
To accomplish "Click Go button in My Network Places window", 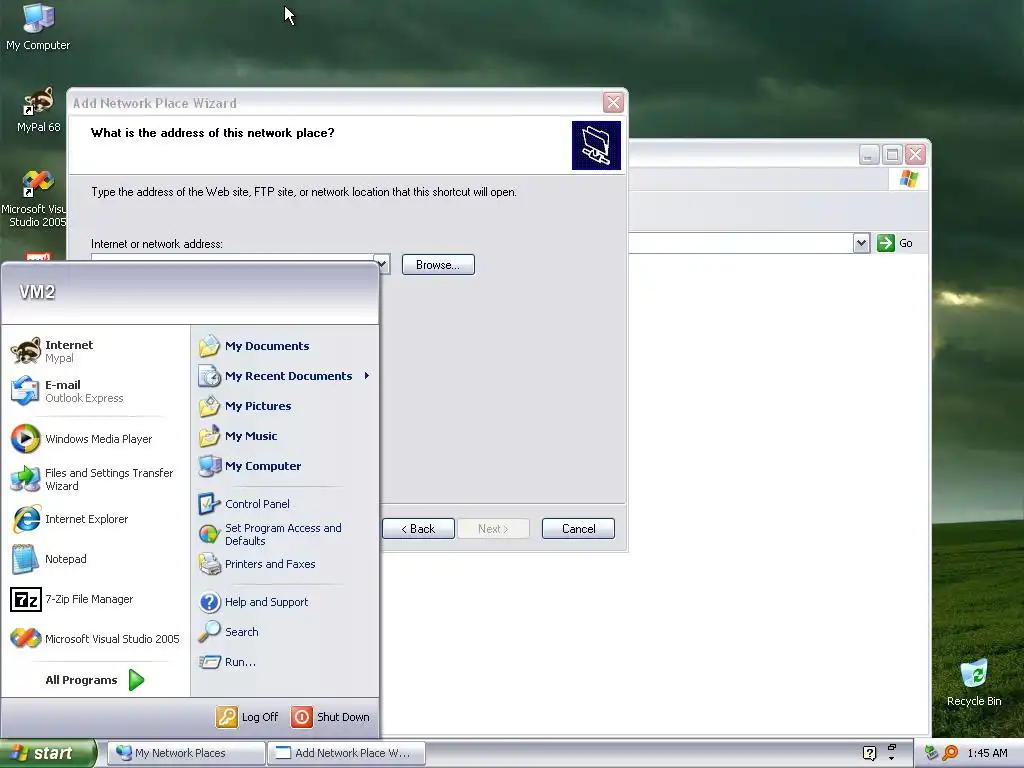I will click(x=895, y=243).
